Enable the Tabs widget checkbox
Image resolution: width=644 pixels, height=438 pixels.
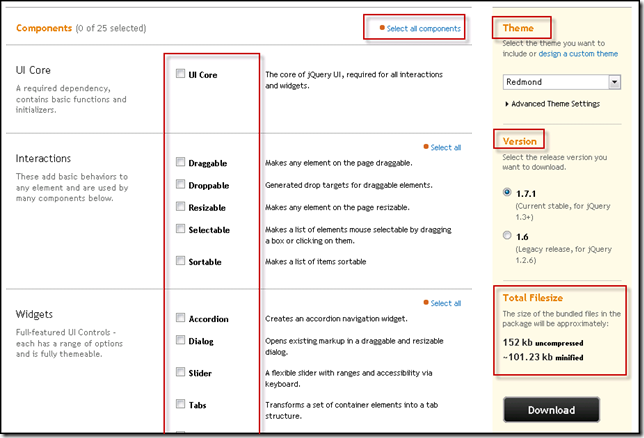tap(180, 404)
